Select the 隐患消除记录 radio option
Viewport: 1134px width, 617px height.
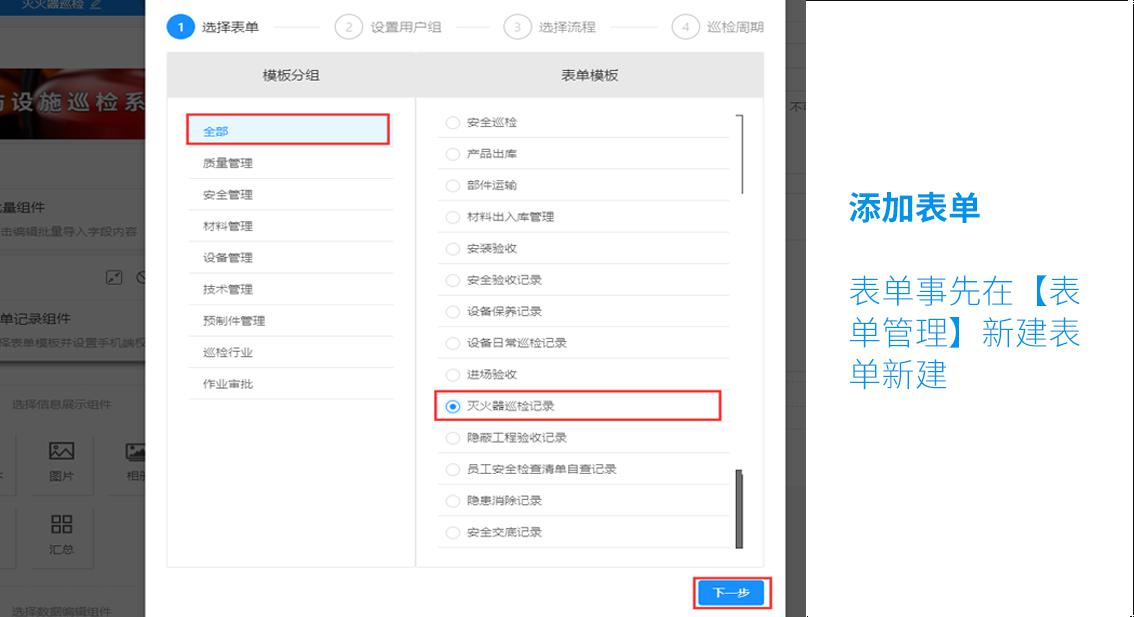tap(452, 501)
